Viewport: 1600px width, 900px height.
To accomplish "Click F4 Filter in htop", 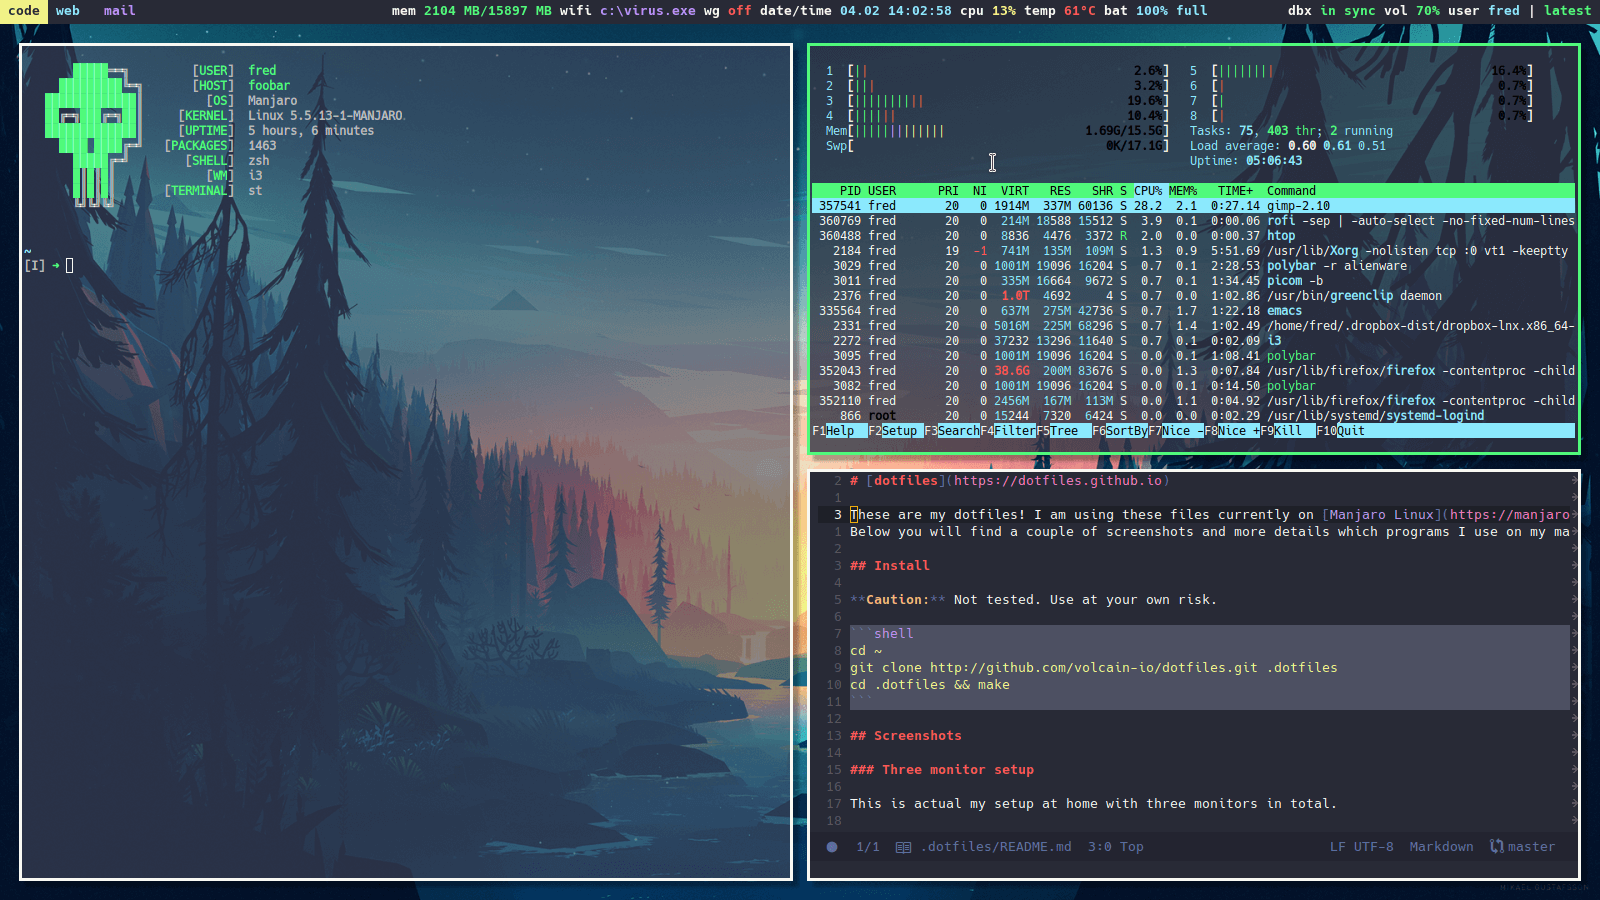I will 1008,431.
